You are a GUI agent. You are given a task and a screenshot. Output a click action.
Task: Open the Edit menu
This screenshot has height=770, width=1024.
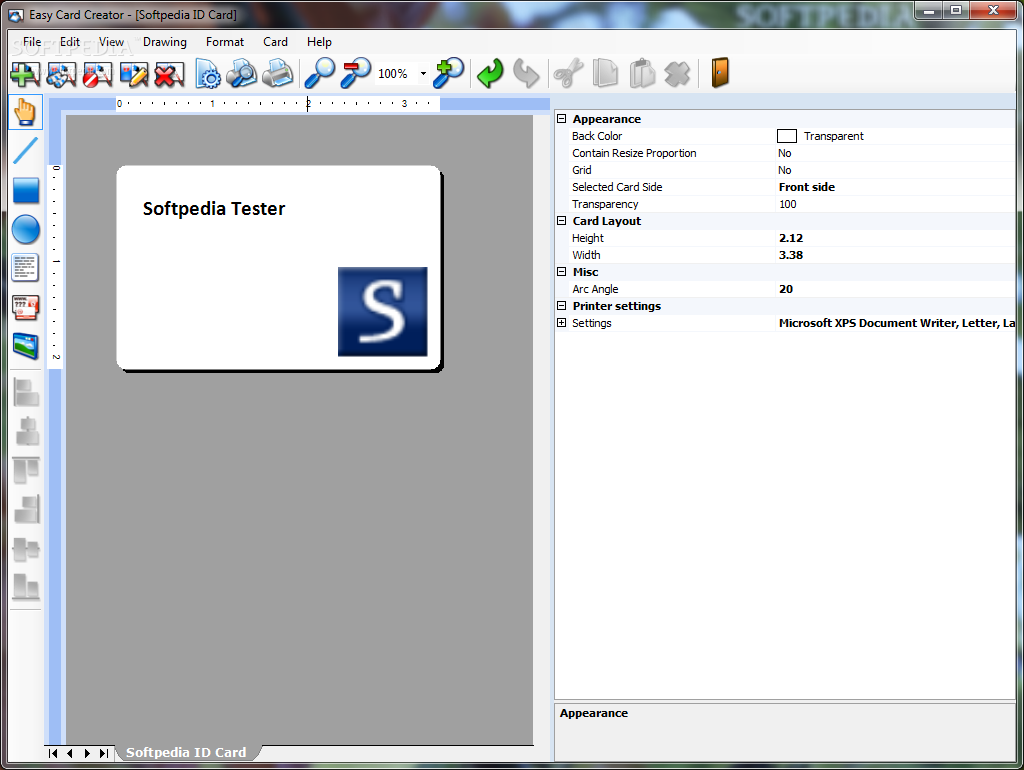coord(70,42)
